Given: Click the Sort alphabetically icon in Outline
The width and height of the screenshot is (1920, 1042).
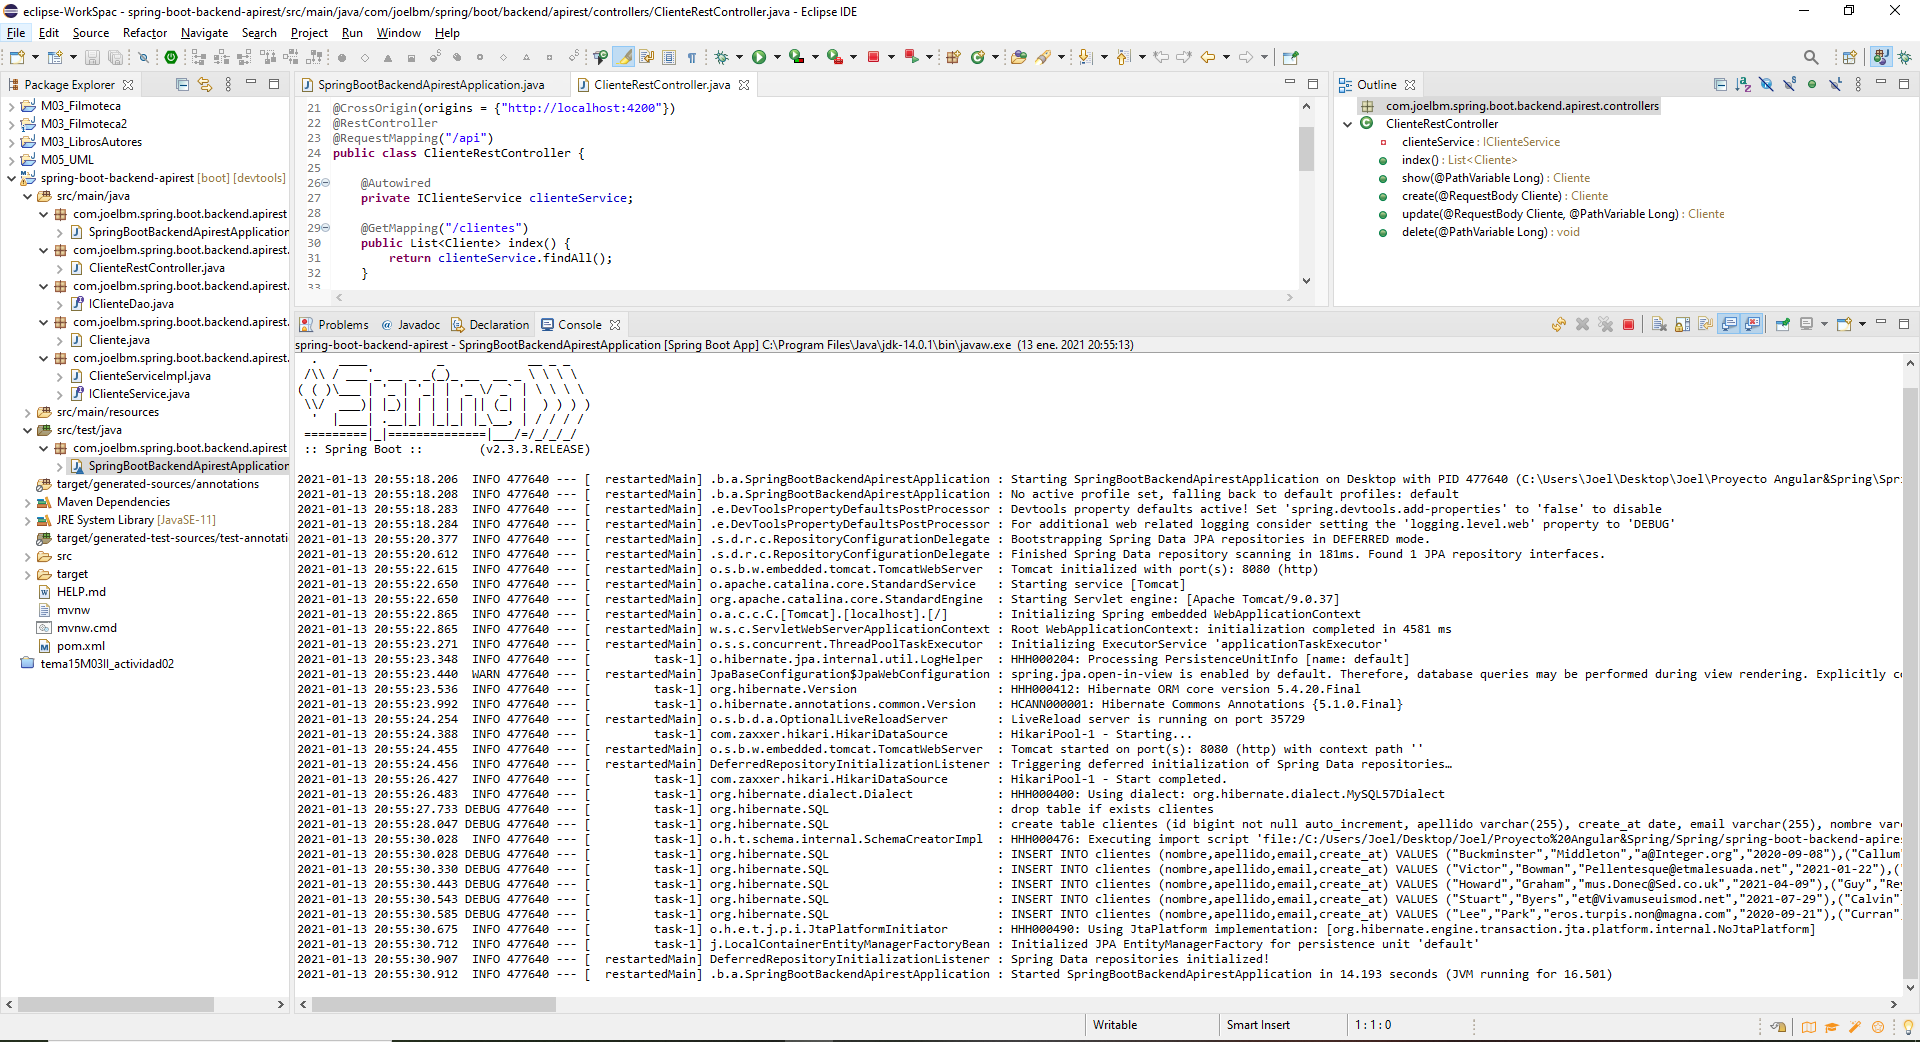Looking at the screenshot, I should coord(1743,85).
